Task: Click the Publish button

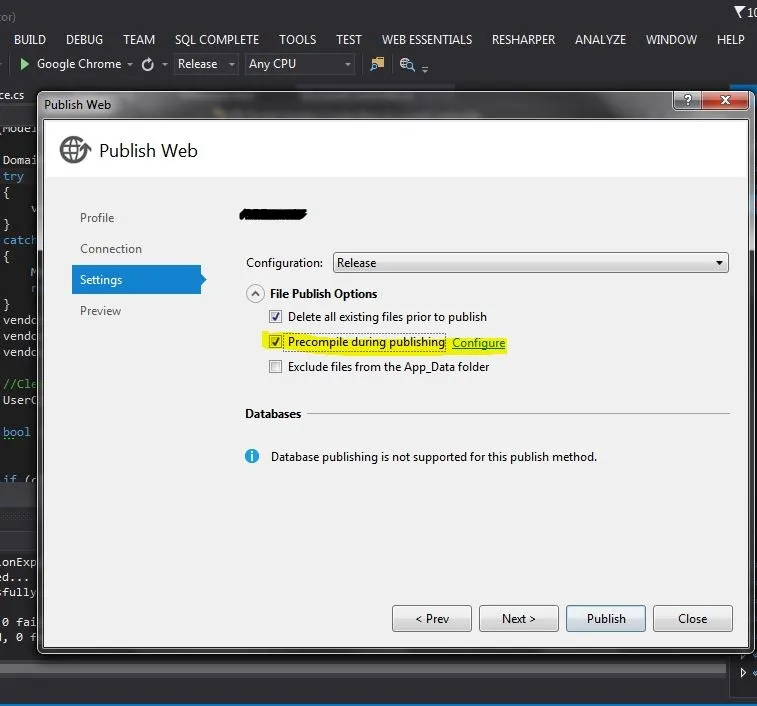Action: click(x=606, y=618)
